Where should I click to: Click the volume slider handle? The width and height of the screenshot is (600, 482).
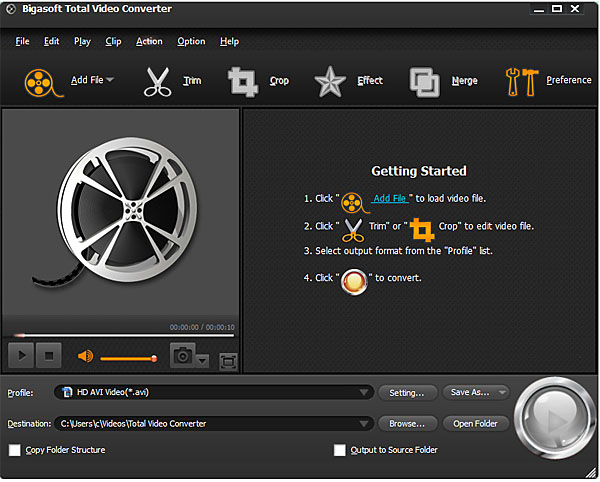point(154,359)
